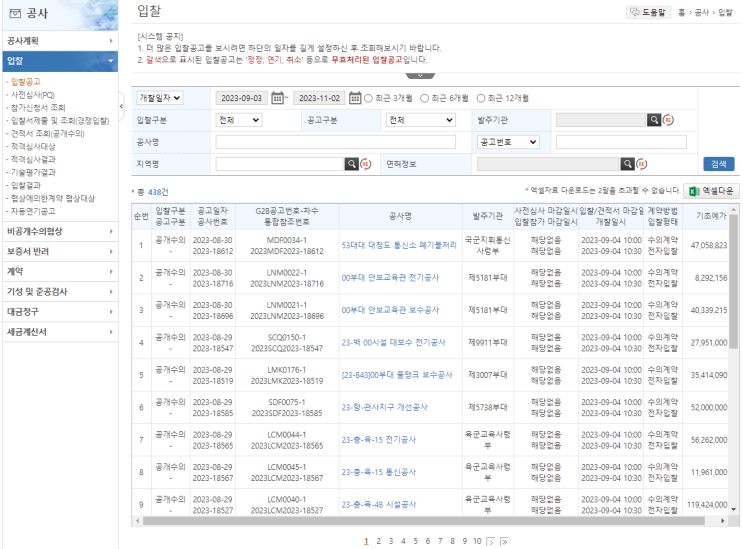Select the 최근 12개월 radio option
This screenshot has height=549, width=743.
click(481, 98)
